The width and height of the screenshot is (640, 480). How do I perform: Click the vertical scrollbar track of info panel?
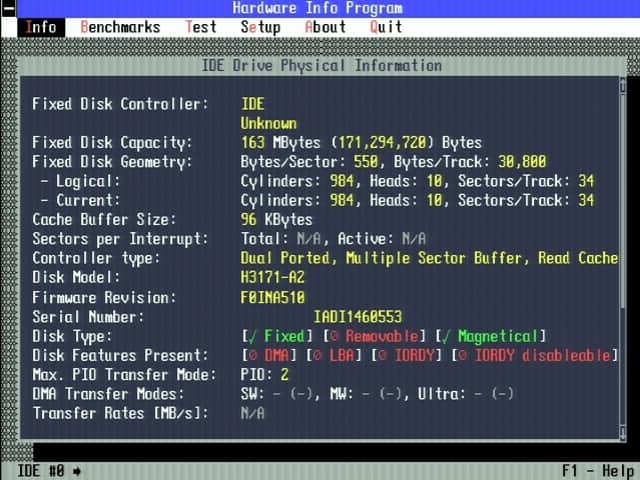(x=622, y=259)
